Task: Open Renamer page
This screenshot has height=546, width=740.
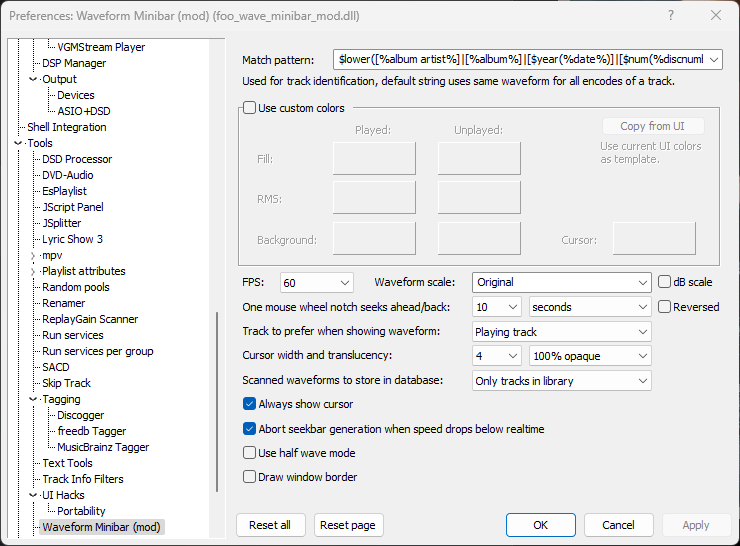Action: [63, 303]
